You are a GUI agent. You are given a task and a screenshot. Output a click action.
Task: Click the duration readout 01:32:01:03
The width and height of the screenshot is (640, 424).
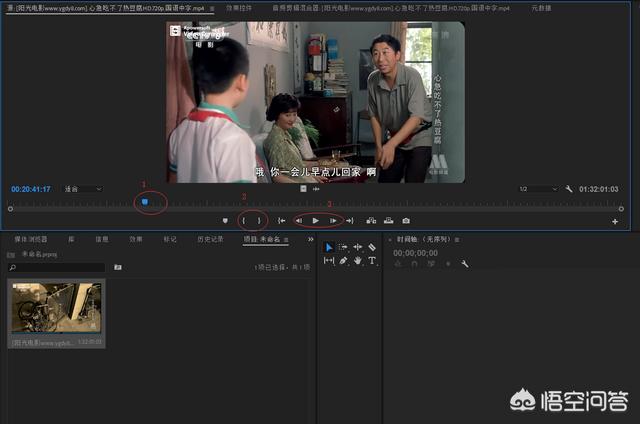[x=598, y=189]
